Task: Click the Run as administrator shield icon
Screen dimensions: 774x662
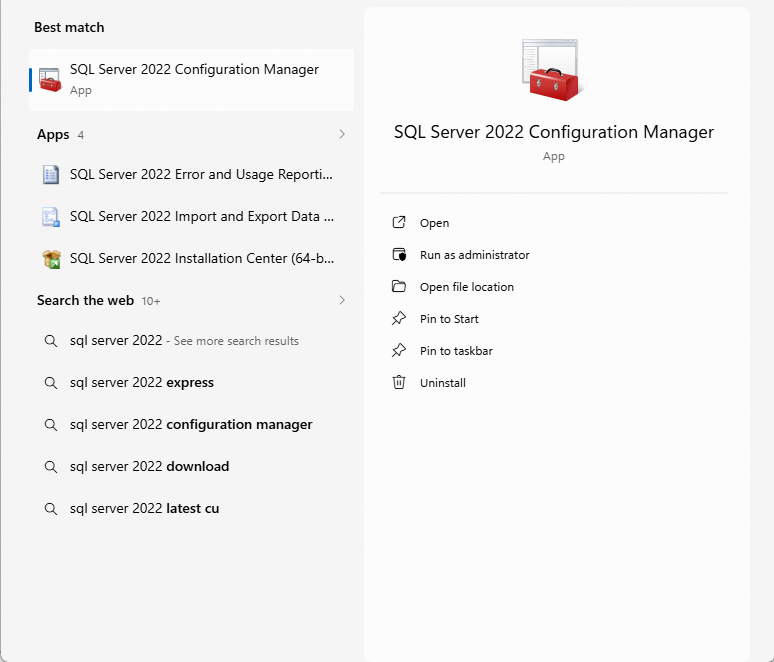Action: tap(399, 255)
